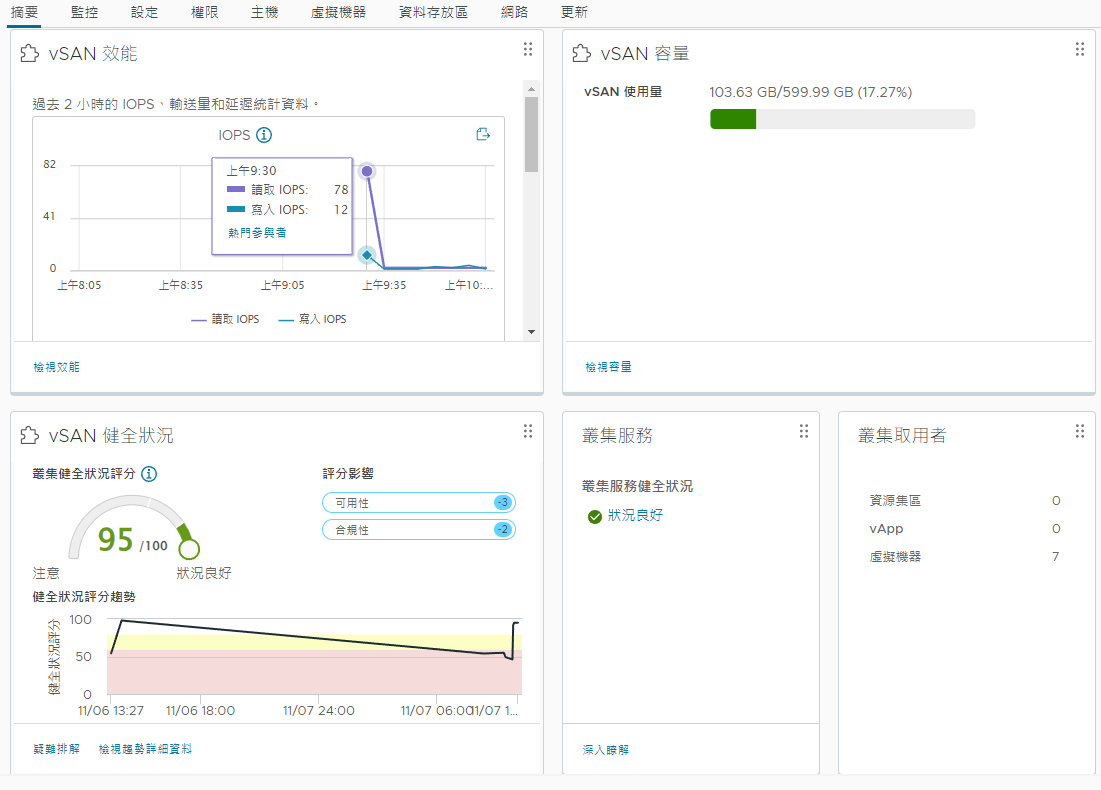Click the vSAN 效能 card puzzle icon
Image resolution: width=1101 pixels, height=790 pixels.
(29, 53)
